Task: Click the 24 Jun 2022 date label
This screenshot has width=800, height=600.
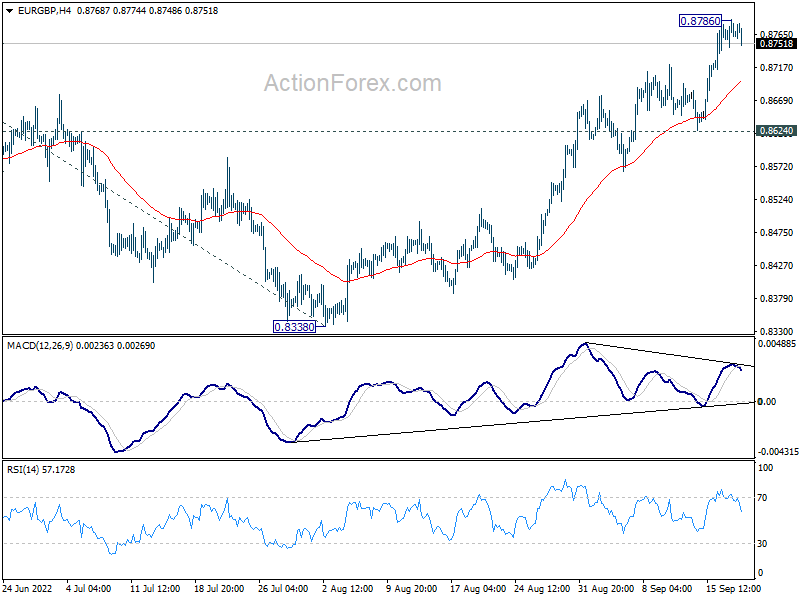Action: [28, 589]
